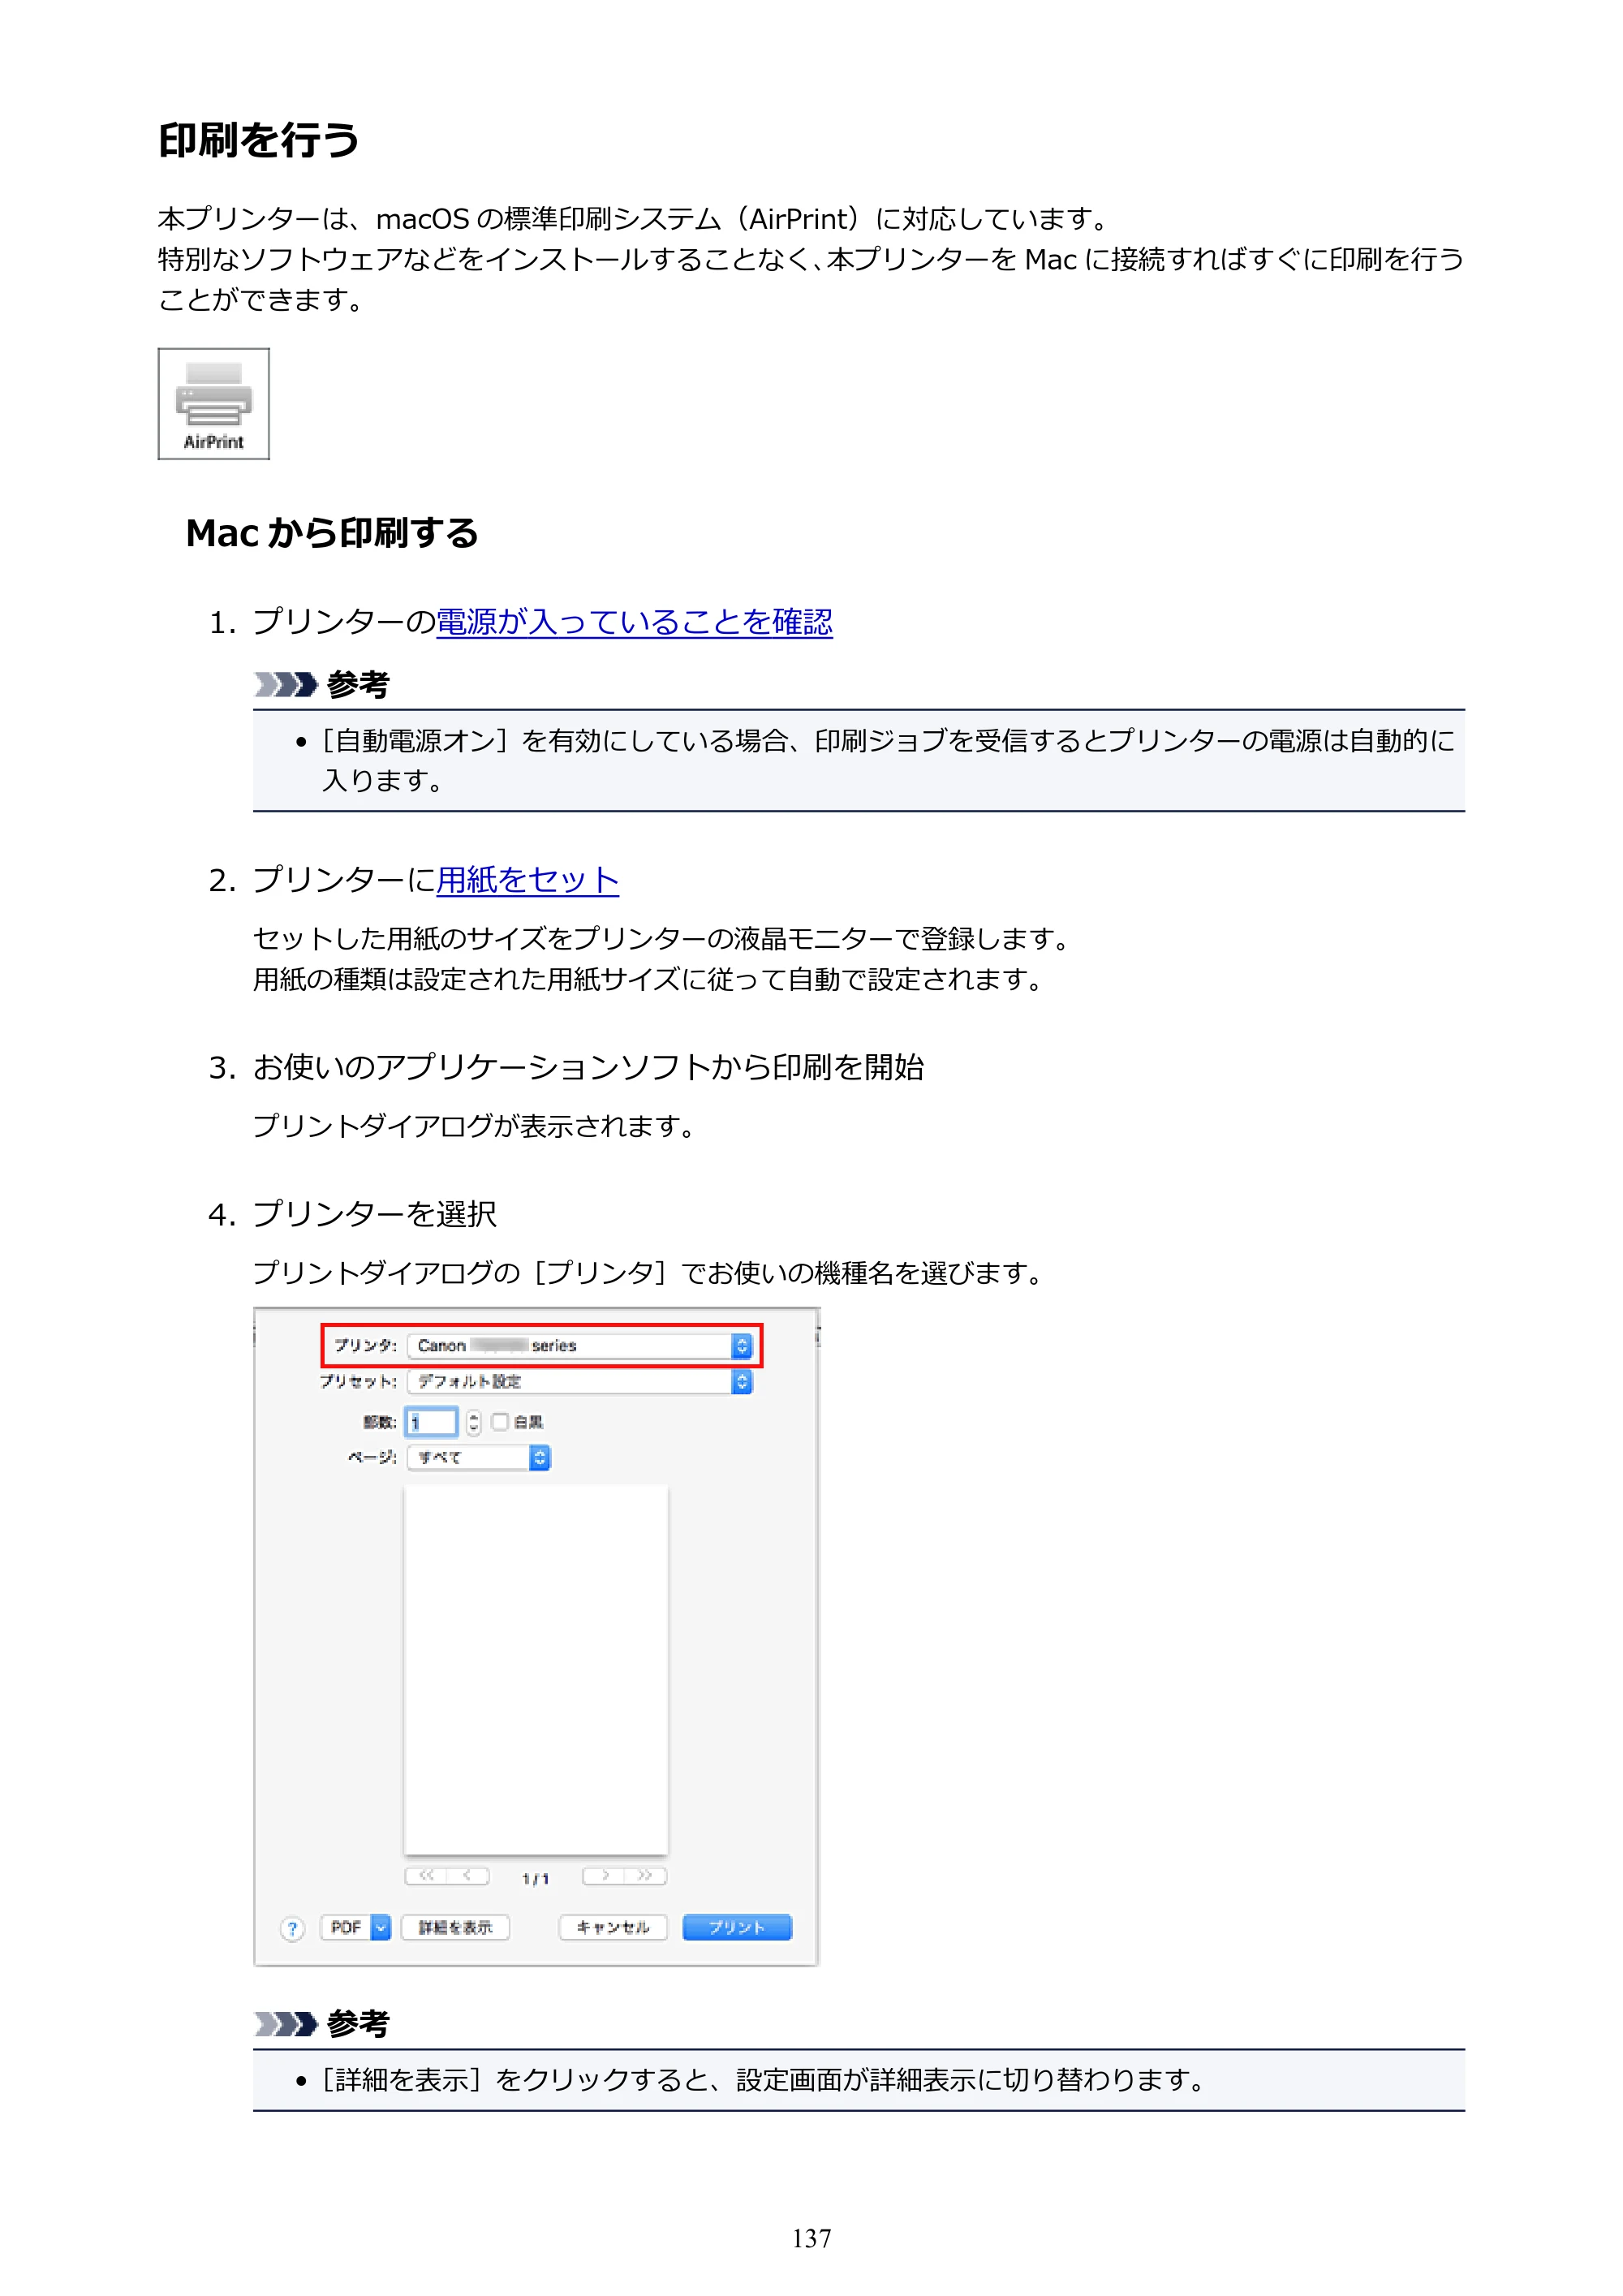Image resolution: width=1623 pixels, height=2296 pixels.
Task: Click the 部数 copies input field
Action: pos(431,1422)
